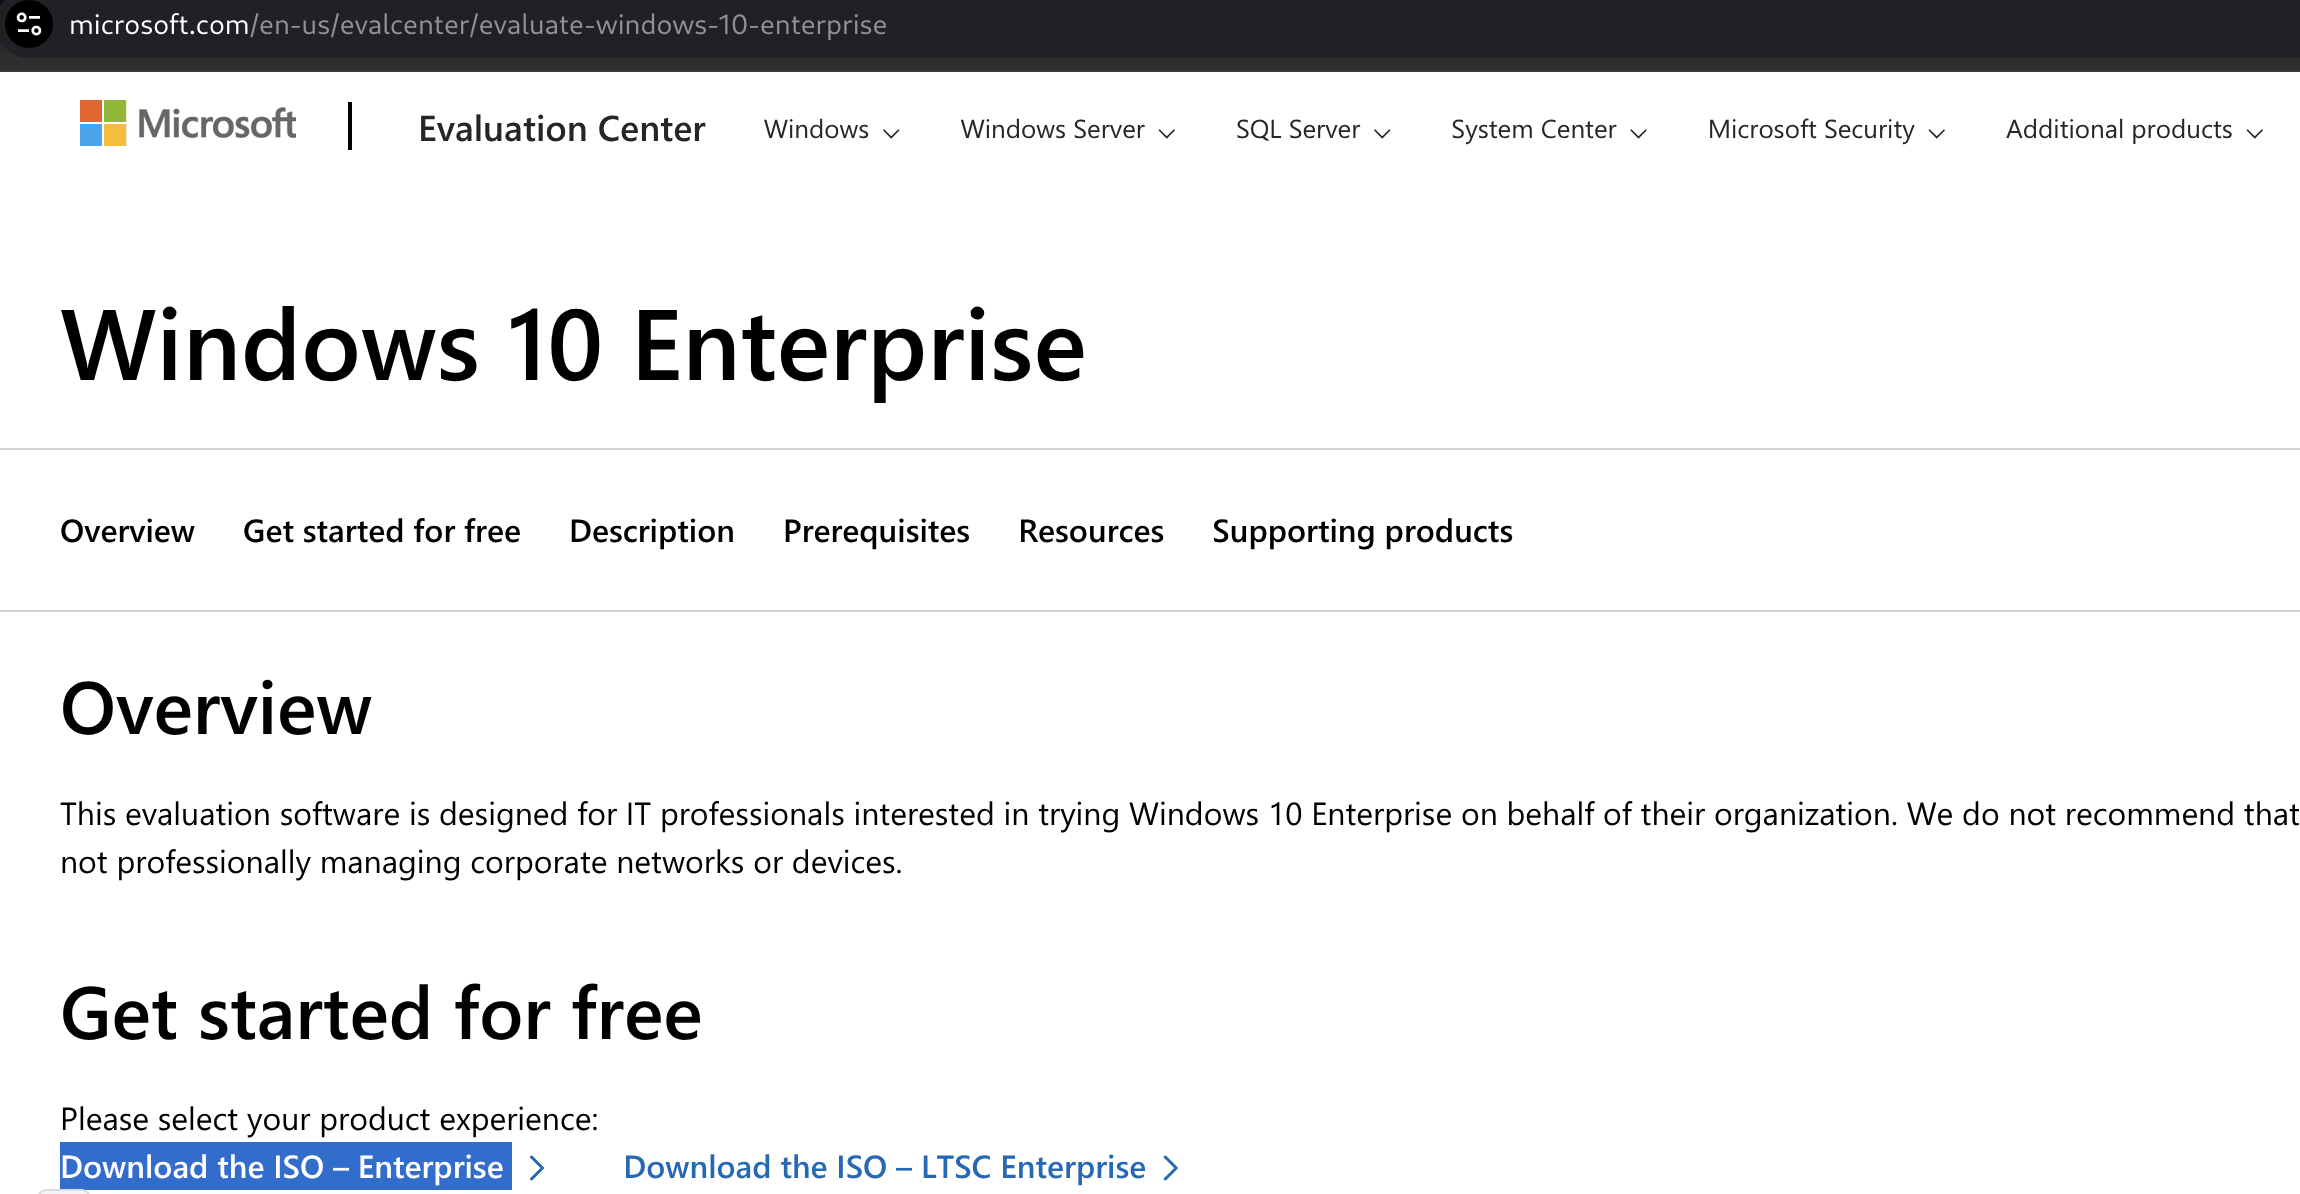Click the Microsoft logo
Image resolution: width=2300 pixels, height=1194 pixels.
(188, 124)
